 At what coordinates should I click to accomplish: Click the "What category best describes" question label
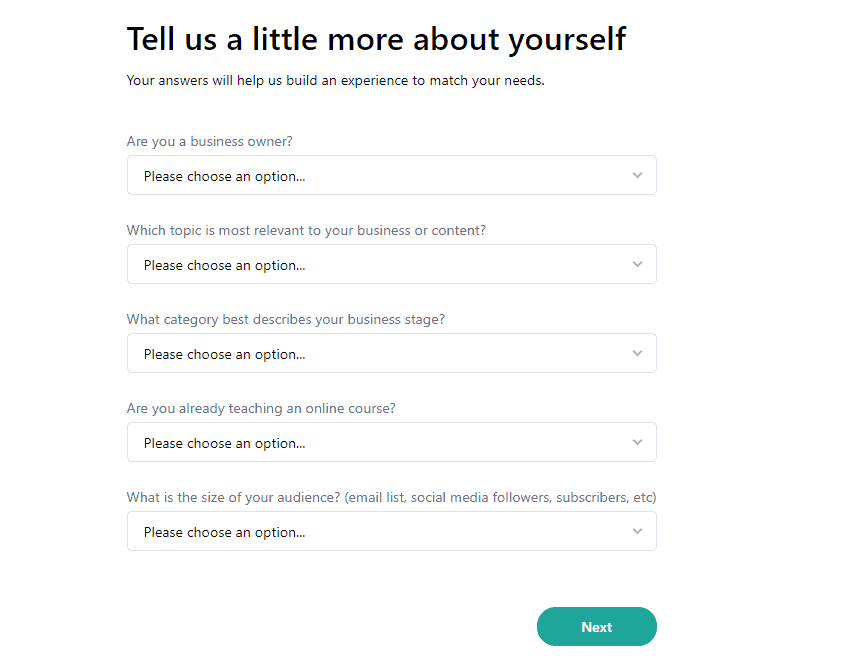[x=285, y=319]
